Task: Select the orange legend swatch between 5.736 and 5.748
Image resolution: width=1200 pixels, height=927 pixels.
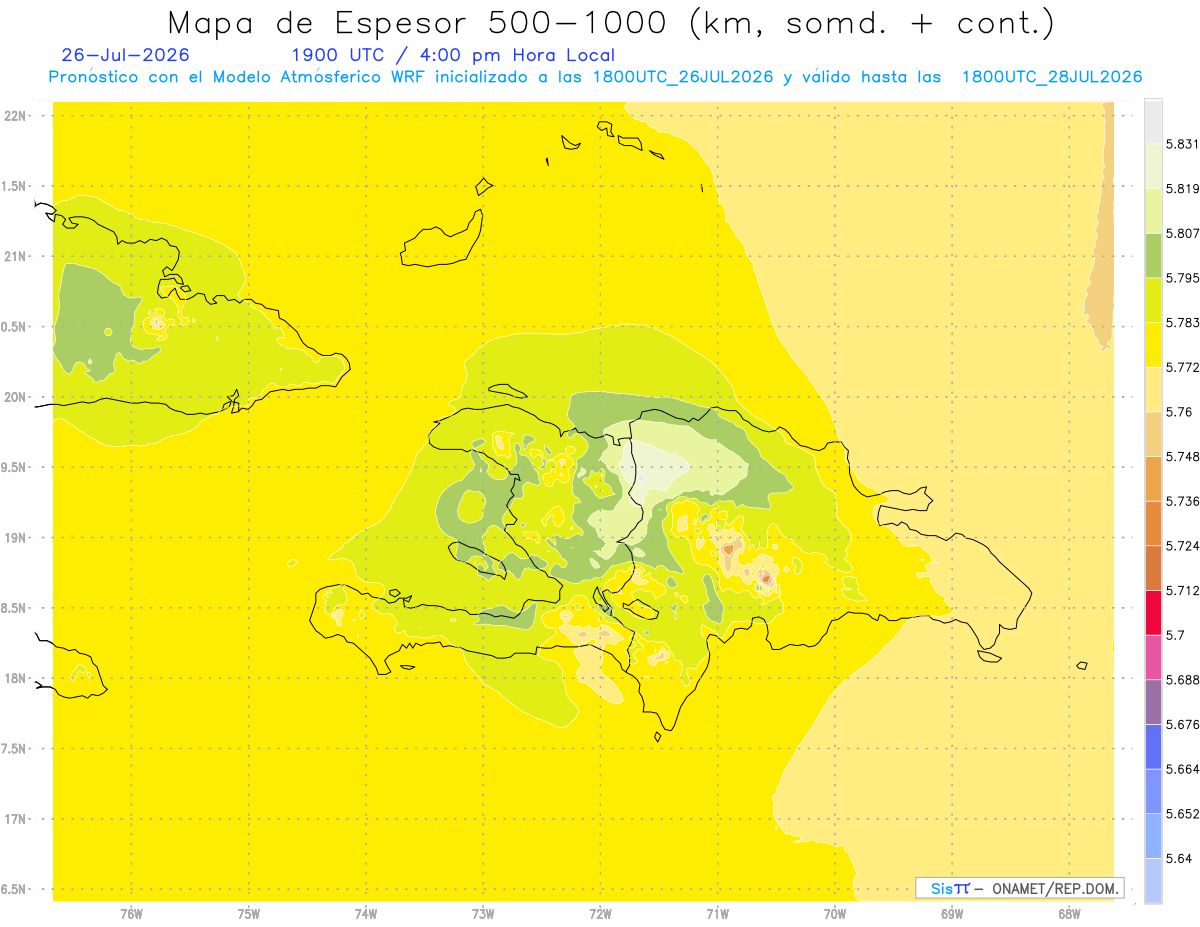Action: click(1153, 478)
